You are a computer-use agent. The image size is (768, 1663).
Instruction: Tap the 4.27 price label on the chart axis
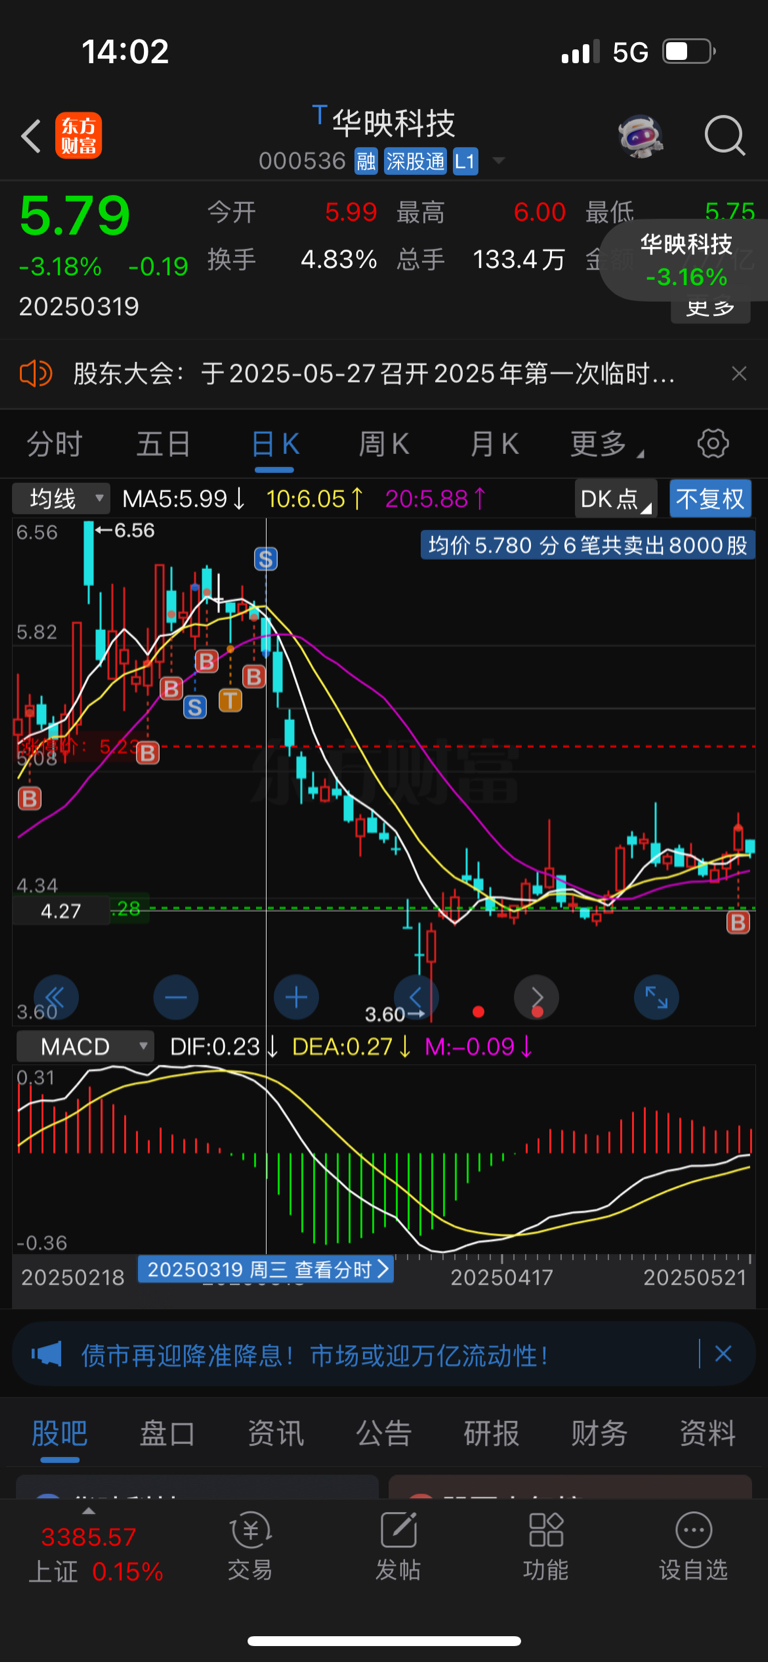[61, 911]
